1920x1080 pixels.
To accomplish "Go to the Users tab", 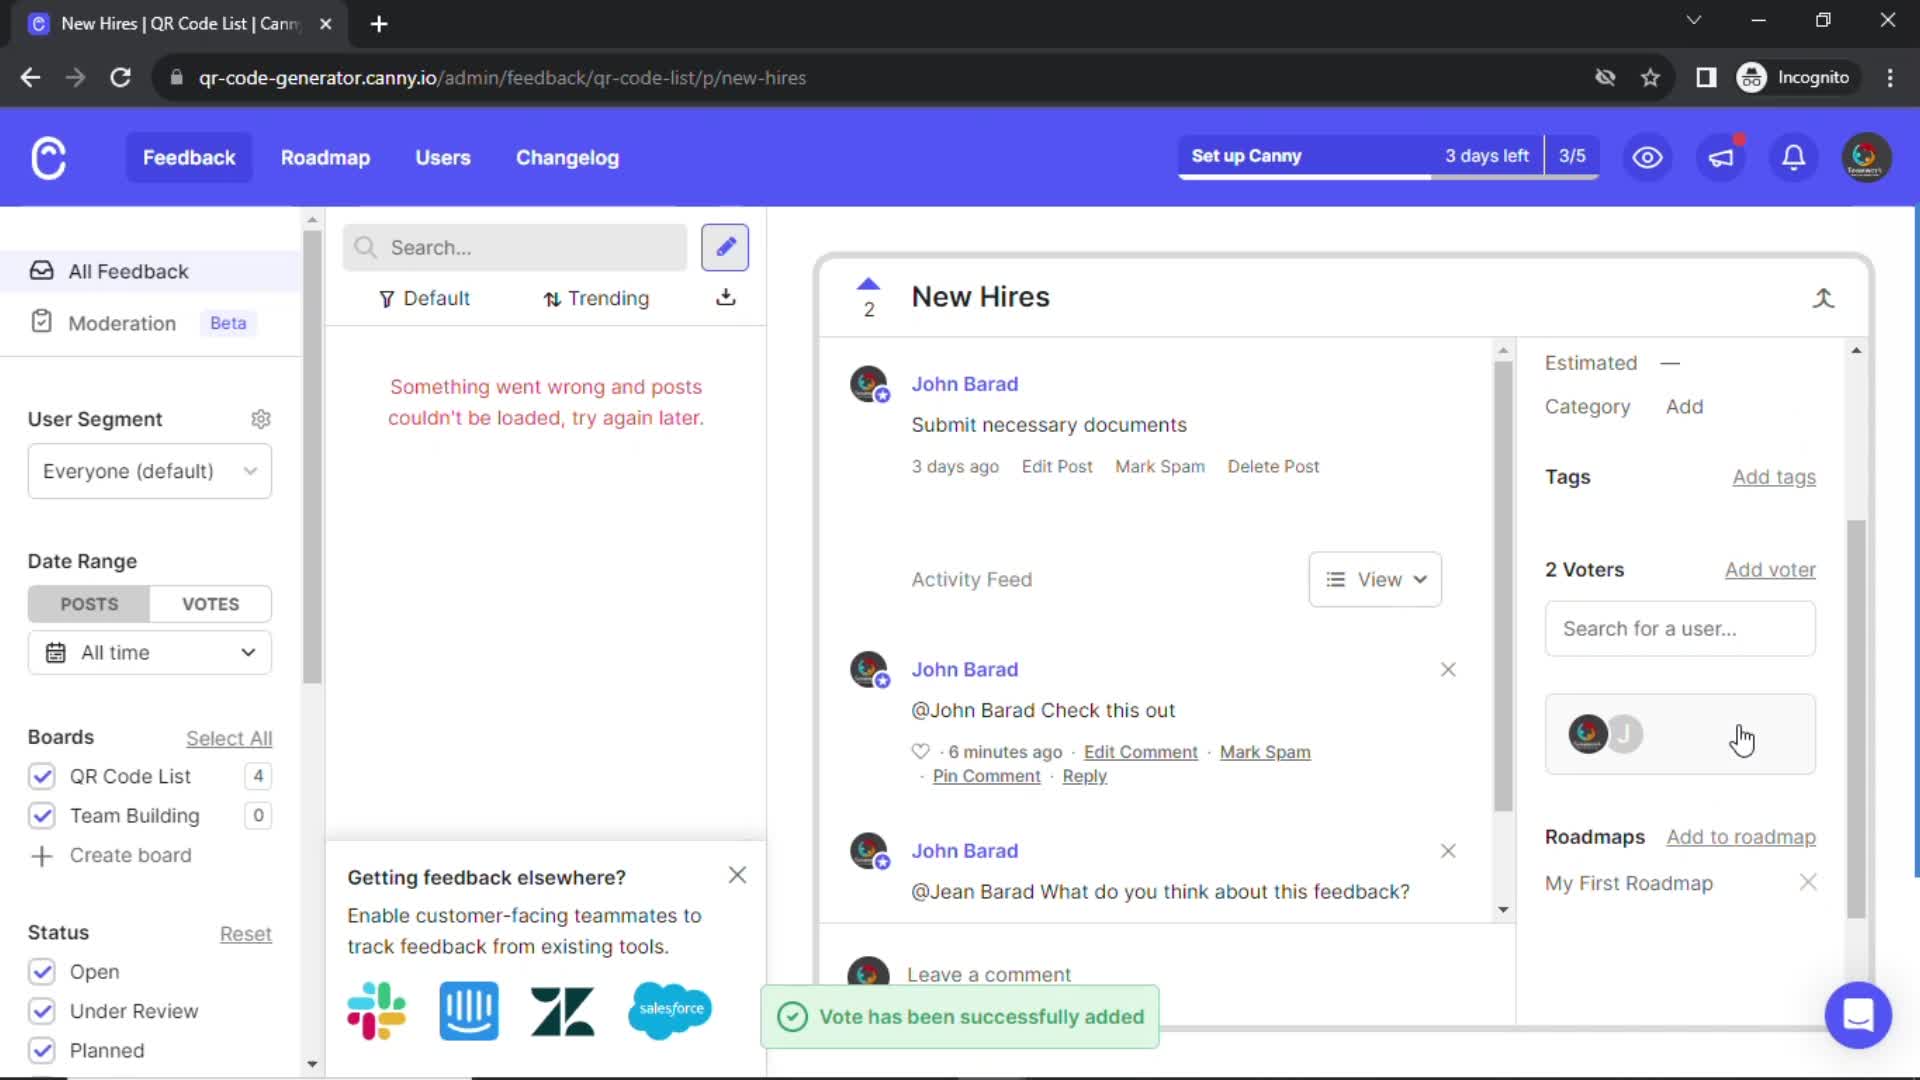I will 443,157.
